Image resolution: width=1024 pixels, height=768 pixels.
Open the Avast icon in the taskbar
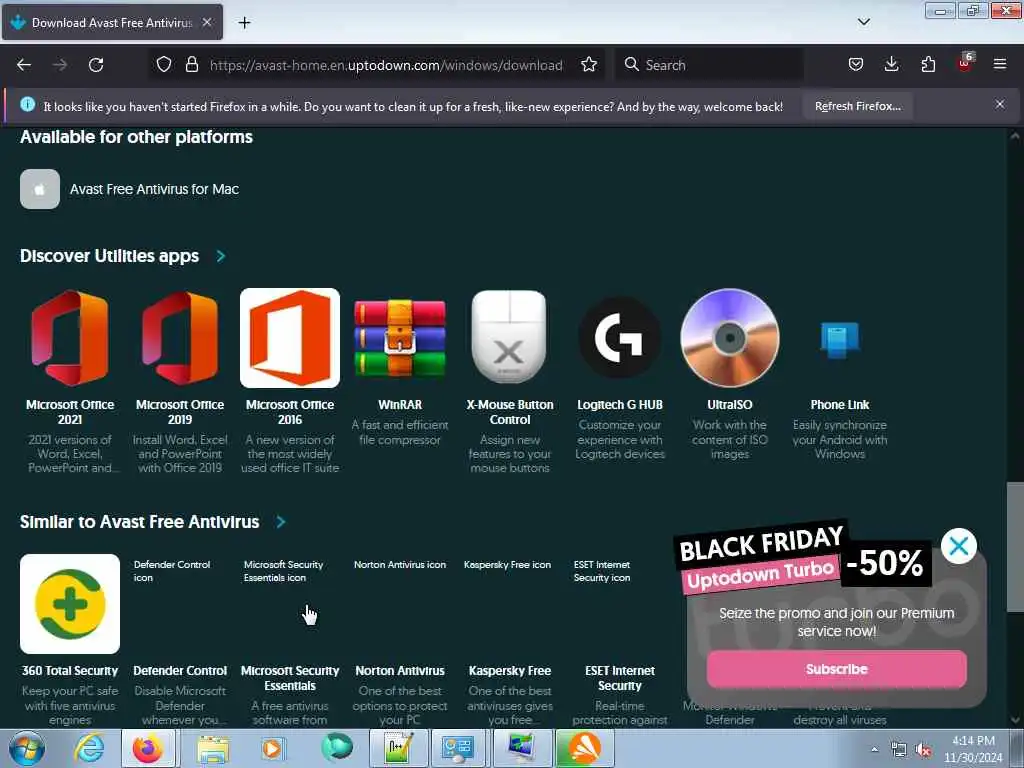point(584,748)
